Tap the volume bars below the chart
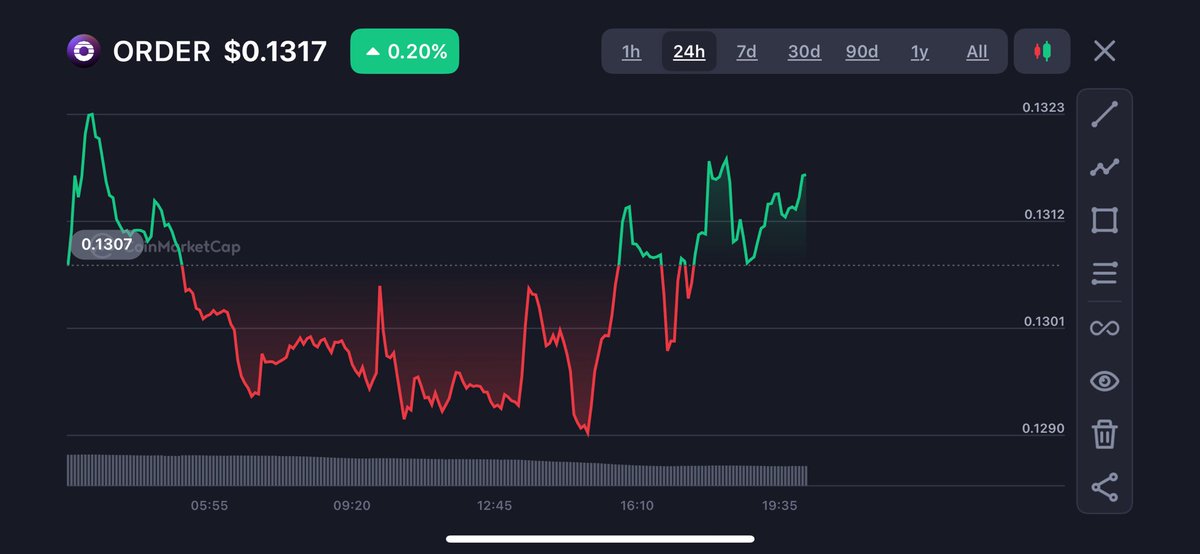Viewport: 1200px width, 554px height. click(437, 470)
